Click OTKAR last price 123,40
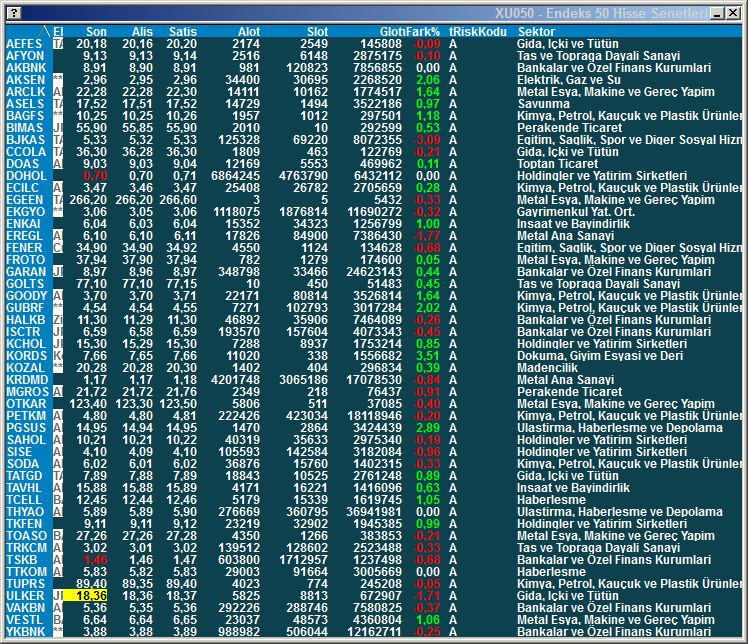748x644 pixels. click(x=88, y=404)
